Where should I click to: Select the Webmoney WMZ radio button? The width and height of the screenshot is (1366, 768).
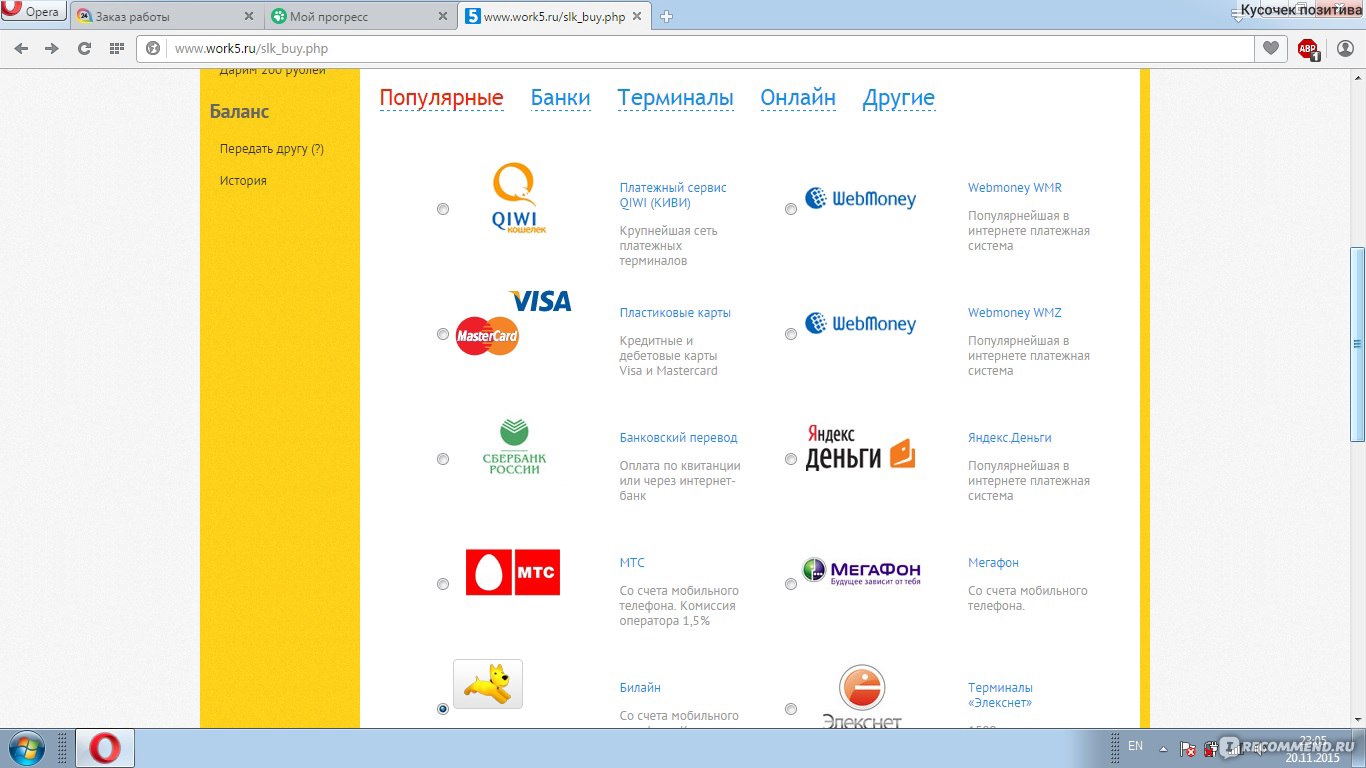tap(791, 334)
